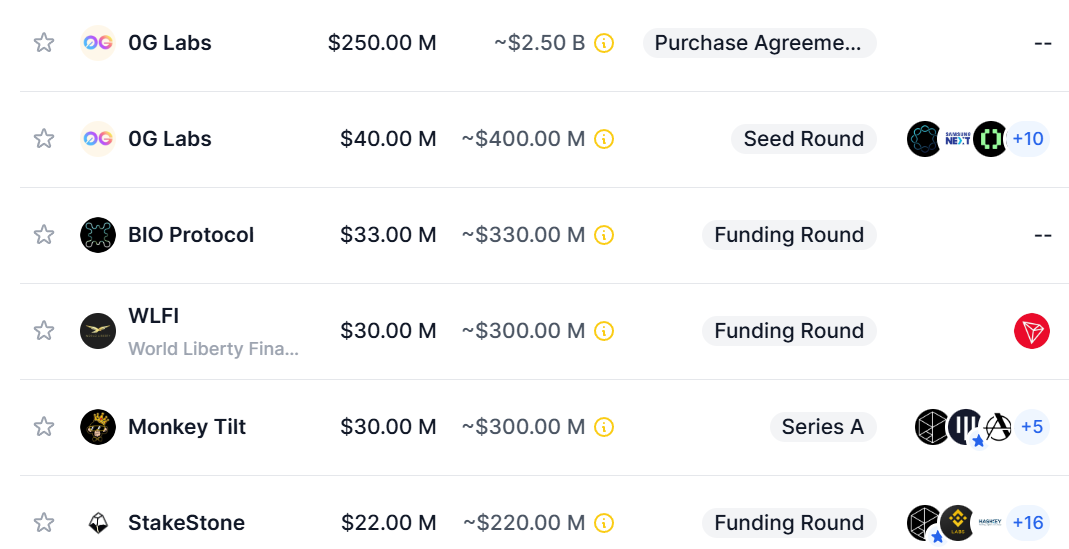1069x549 pixels.
Task: Star the 0G Labs $250.00 M row
Action: point(44,43)
